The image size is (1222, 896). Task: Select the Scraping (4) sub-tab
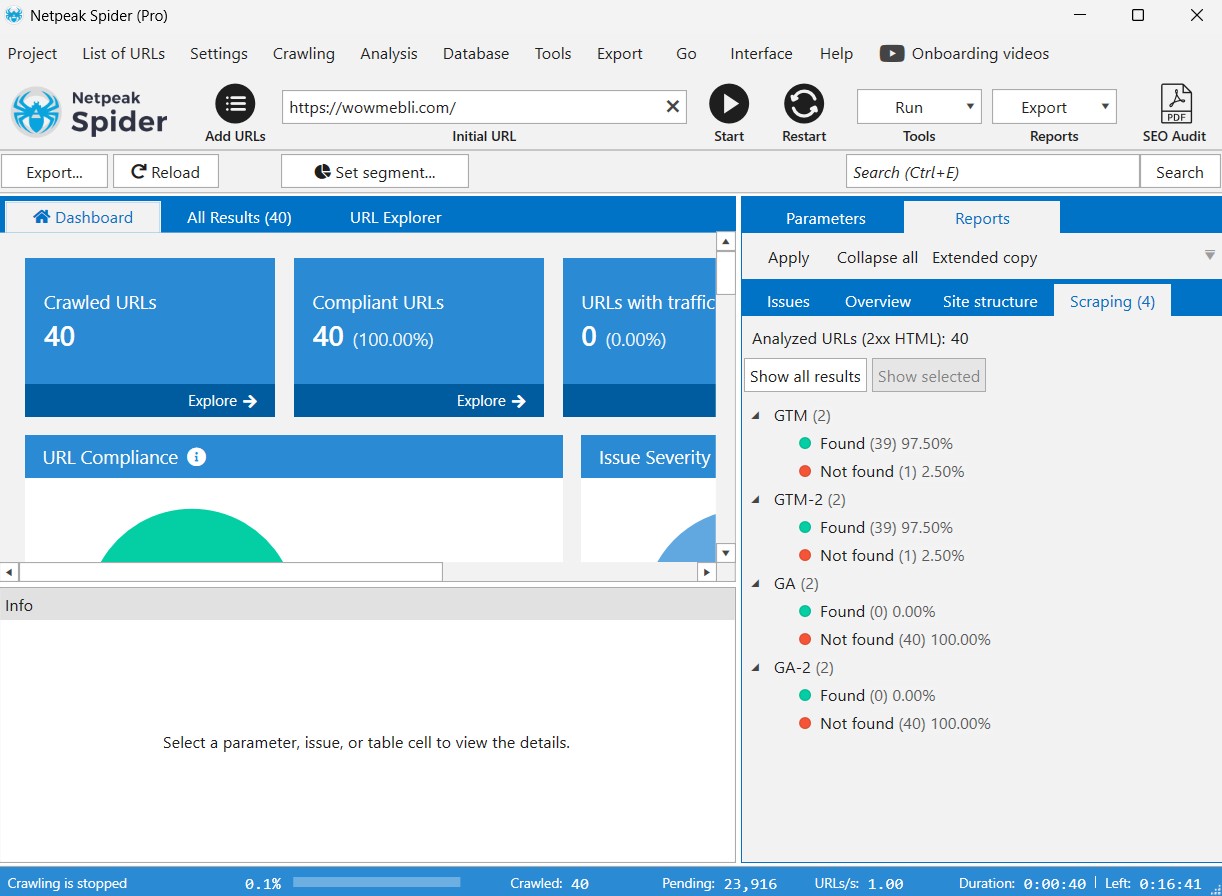pyautogui.click(x=1112, y=301)
